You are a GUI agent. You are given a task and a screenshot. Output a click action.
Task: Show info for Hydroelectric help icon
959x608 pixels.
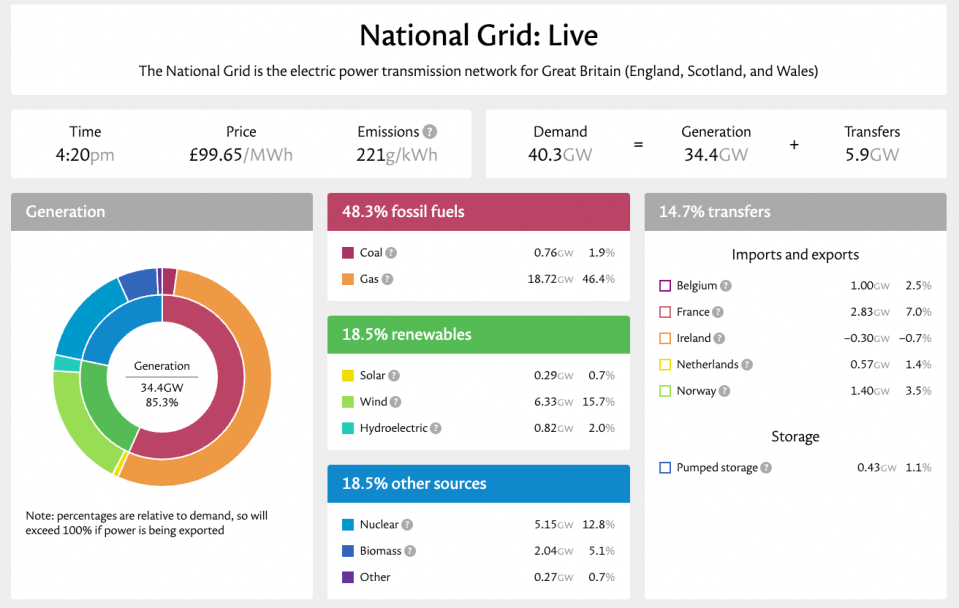click(x=435, y=428)
